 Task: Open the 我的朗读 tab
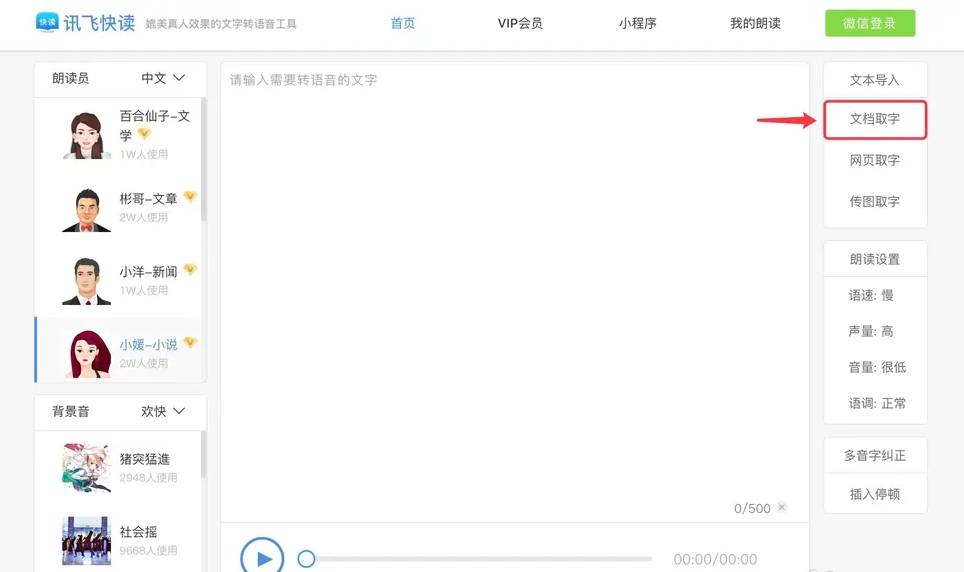click(755, 23)
